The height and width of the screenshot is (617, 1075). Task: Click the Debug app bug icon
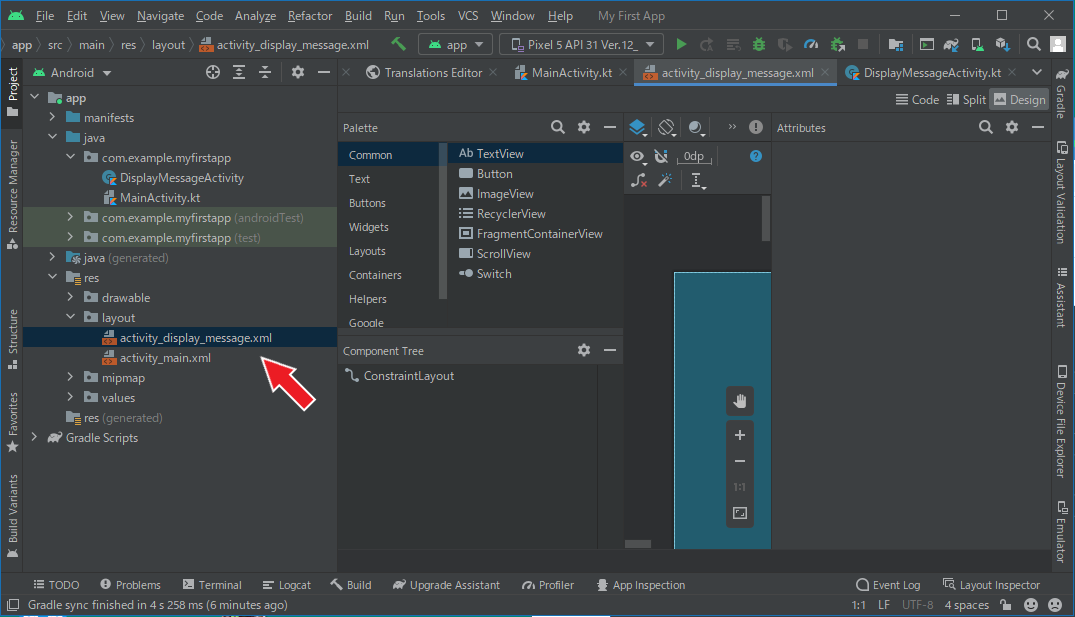759,45
